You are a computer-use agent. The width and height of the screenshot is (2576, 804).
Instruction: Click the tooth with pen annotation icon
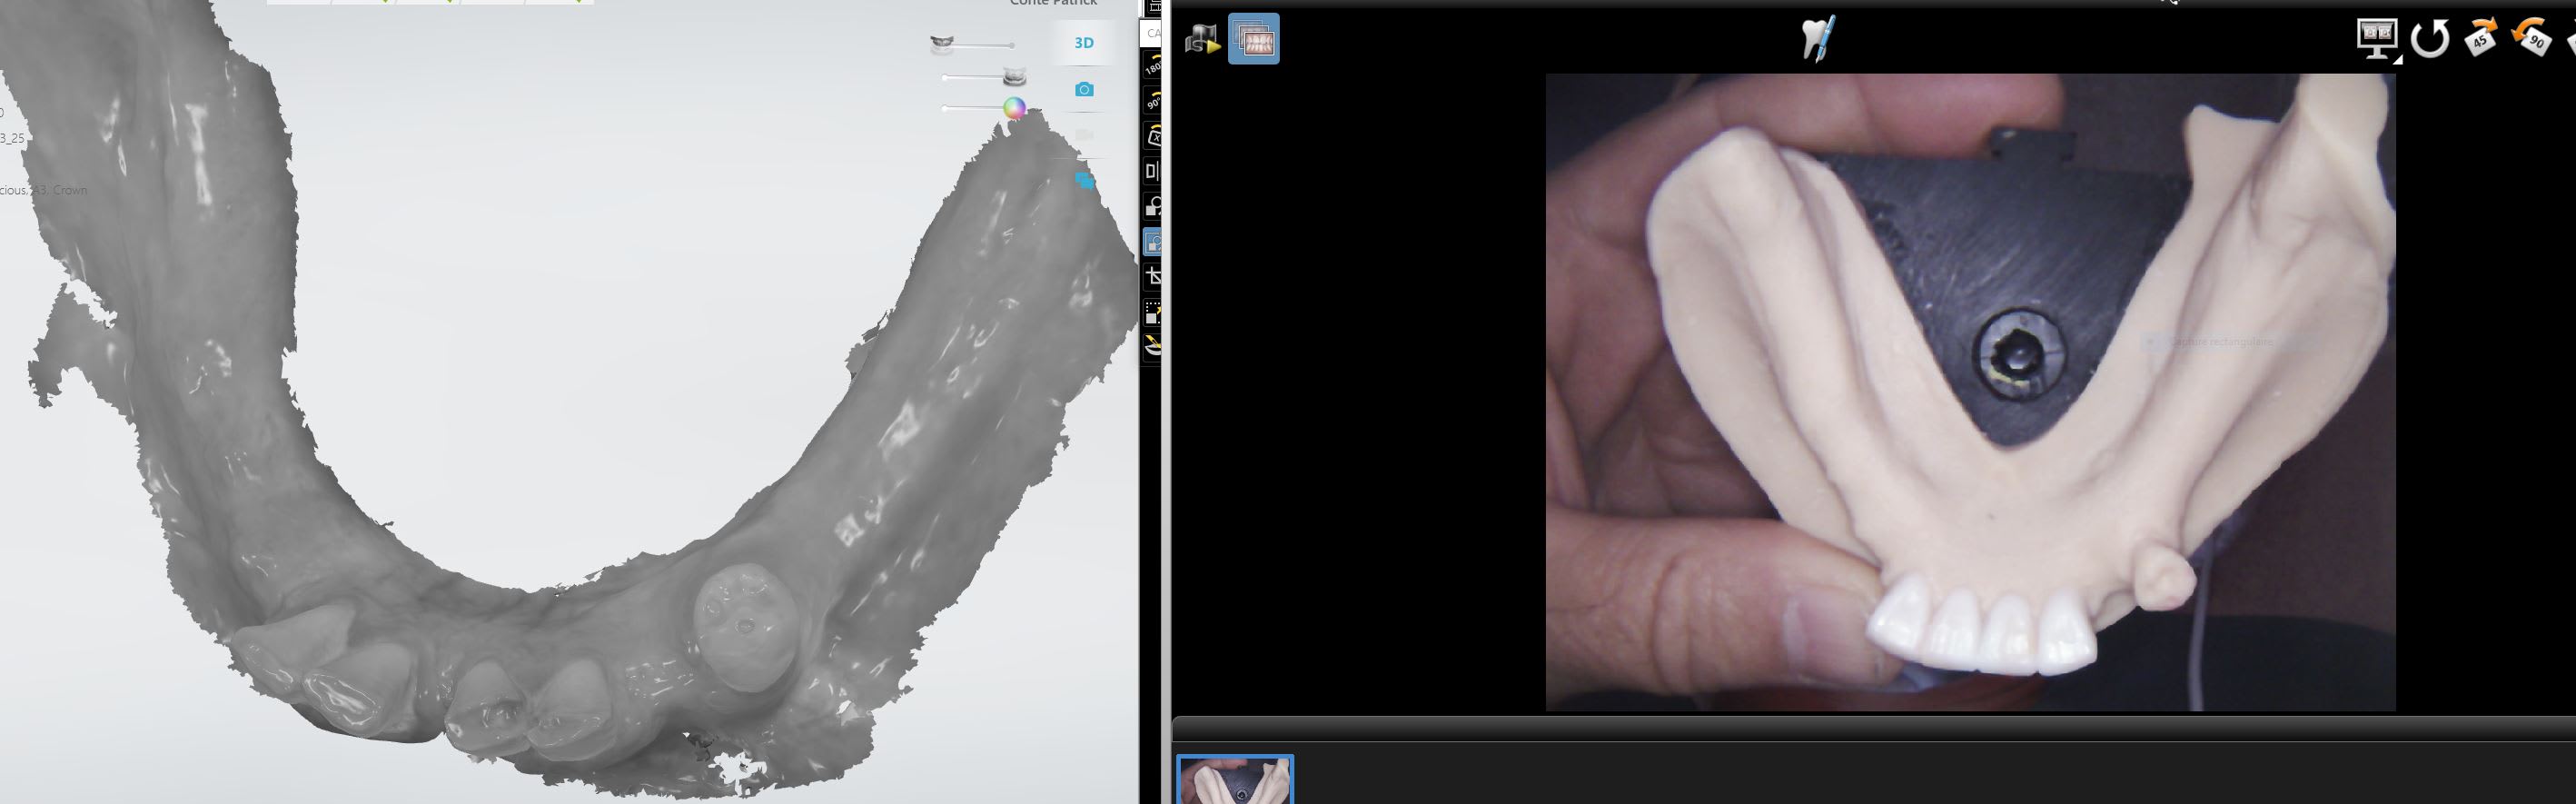tap(1818, 38)
